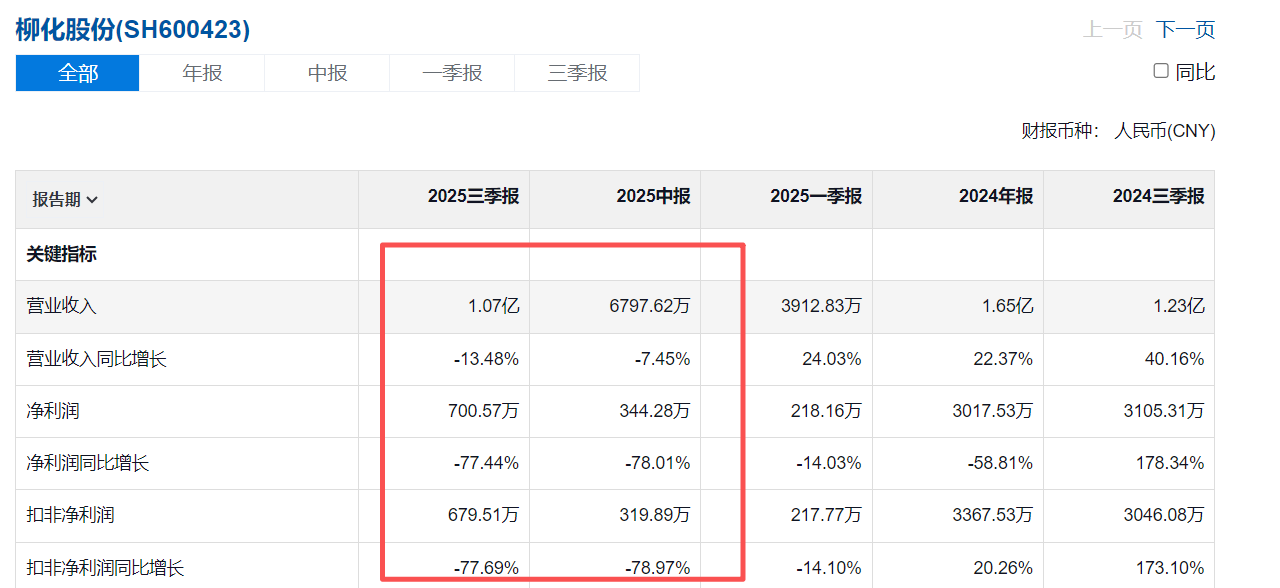The height and width of the screenshot is (588, 1280).
Task: Click the 2025一季报 column header
Action: (815, 197)
